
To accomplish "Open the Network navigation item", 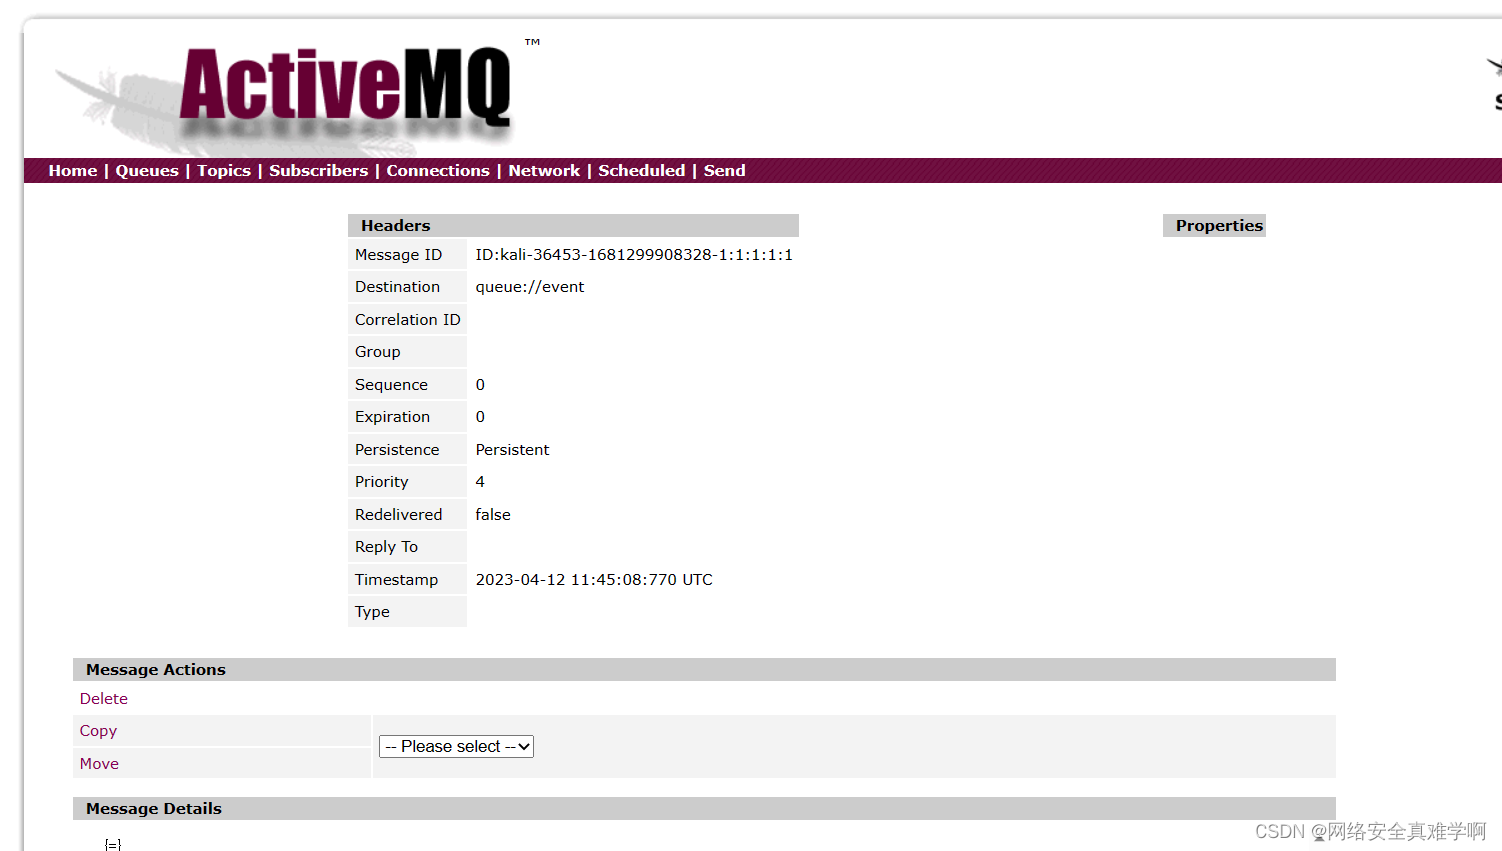I will (543, 170).
